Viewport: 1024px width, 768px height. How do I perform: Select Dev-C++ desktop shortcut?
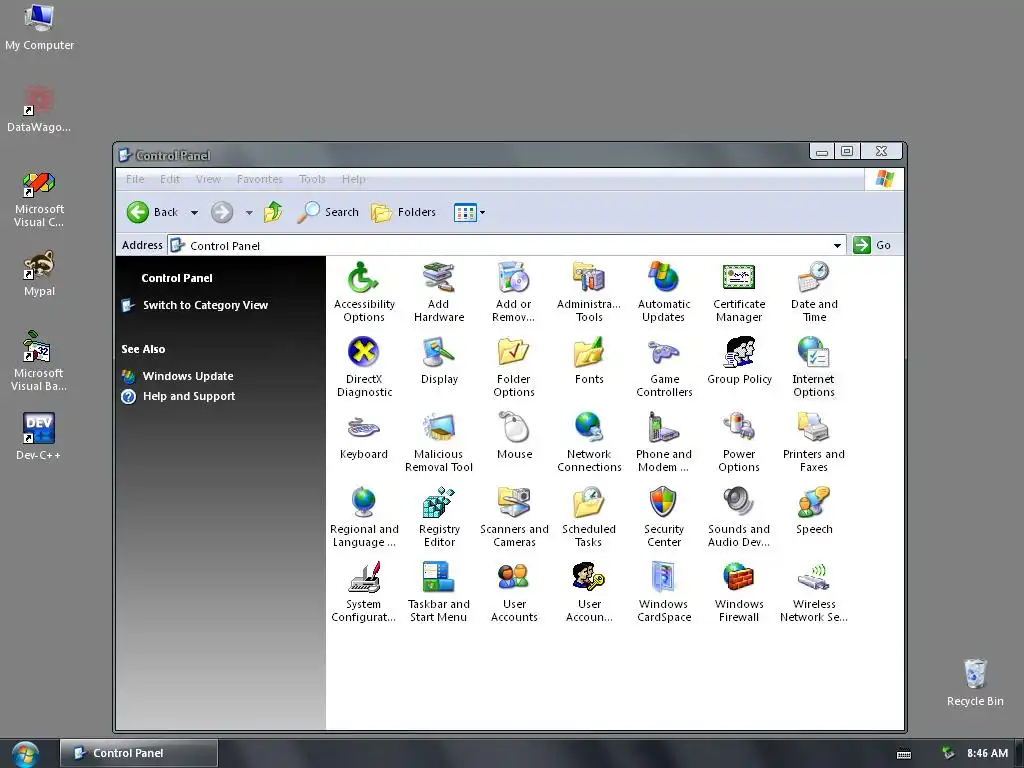[39, 436]
